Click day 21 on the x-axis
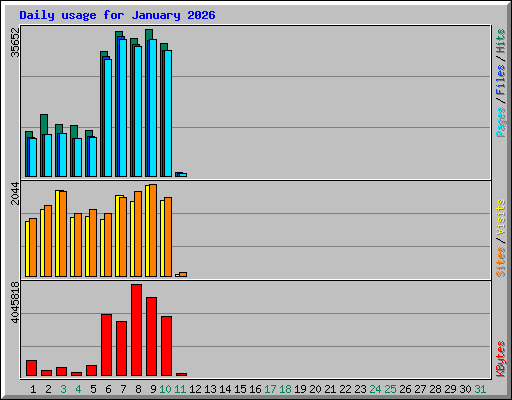512x400 pixels. tap(330, 389)
